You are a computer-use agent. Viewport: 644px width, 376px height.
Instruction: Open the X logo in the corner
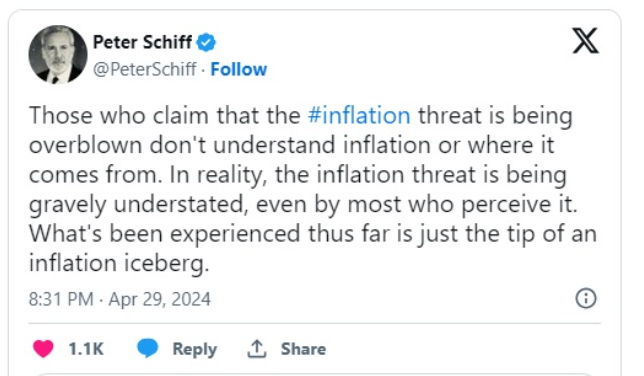586,41
